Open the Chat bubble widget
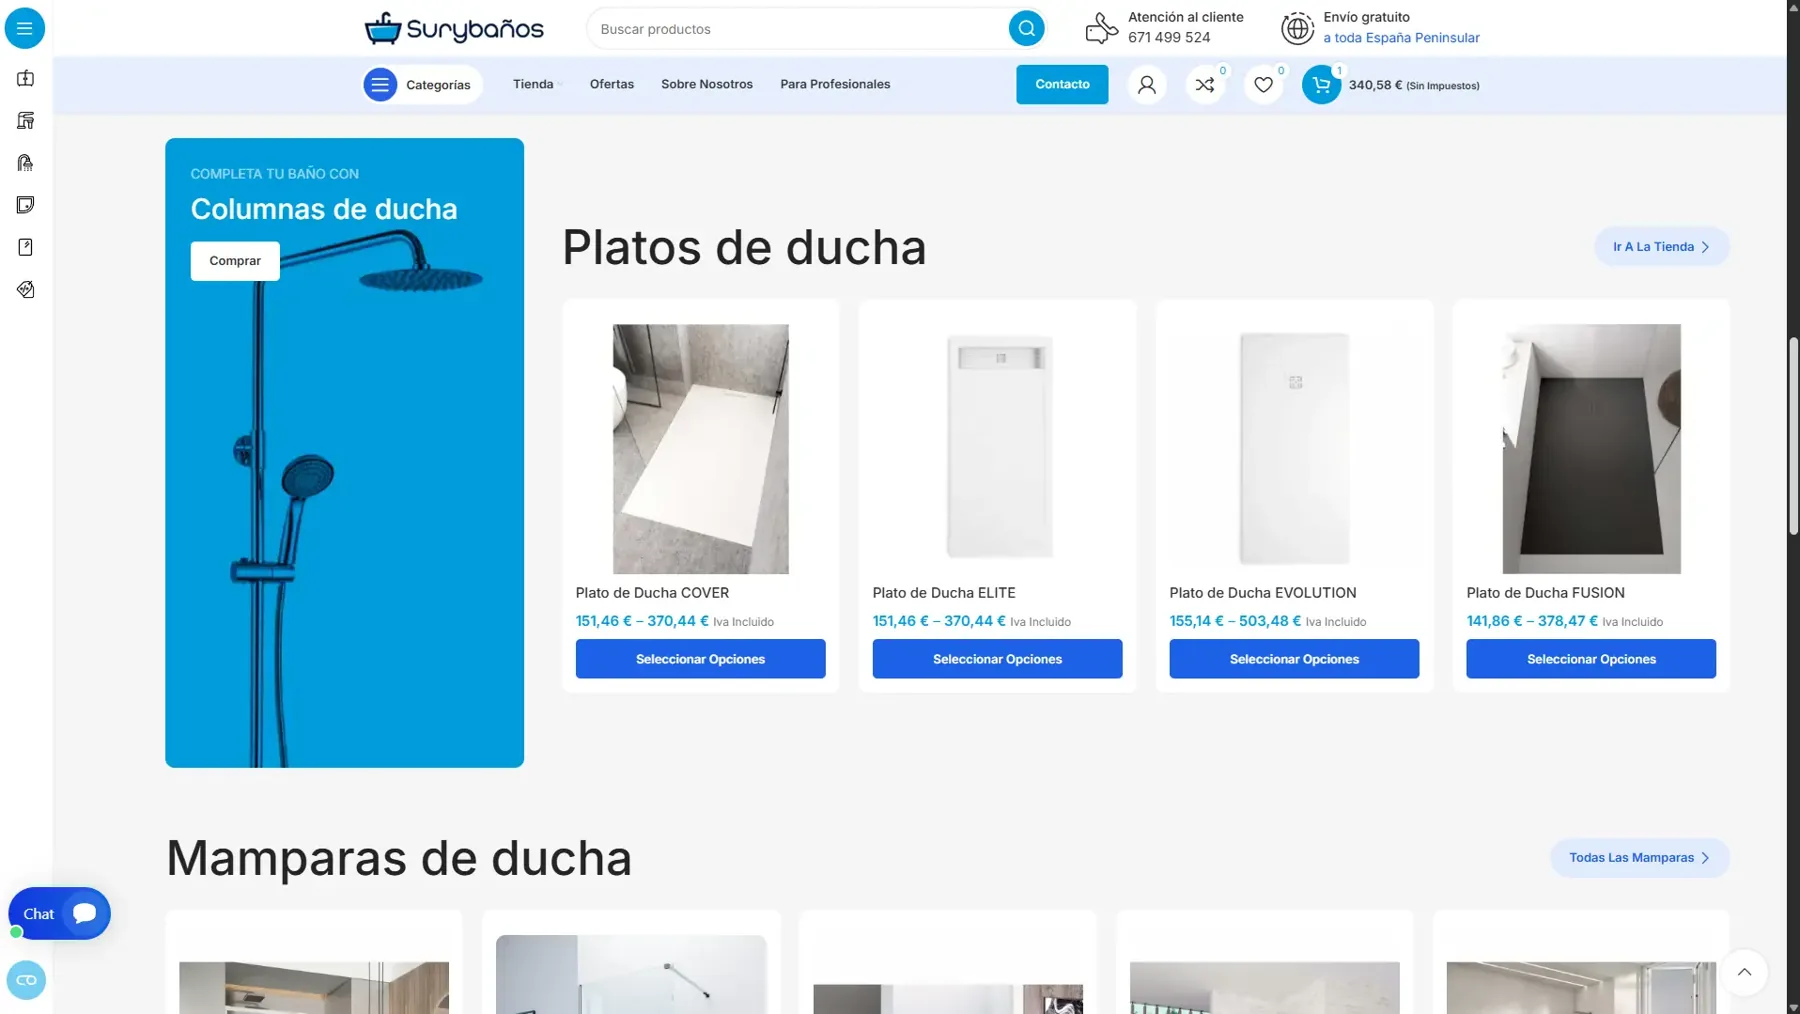Viewport: 1800px width, 1014px height. 59,913
